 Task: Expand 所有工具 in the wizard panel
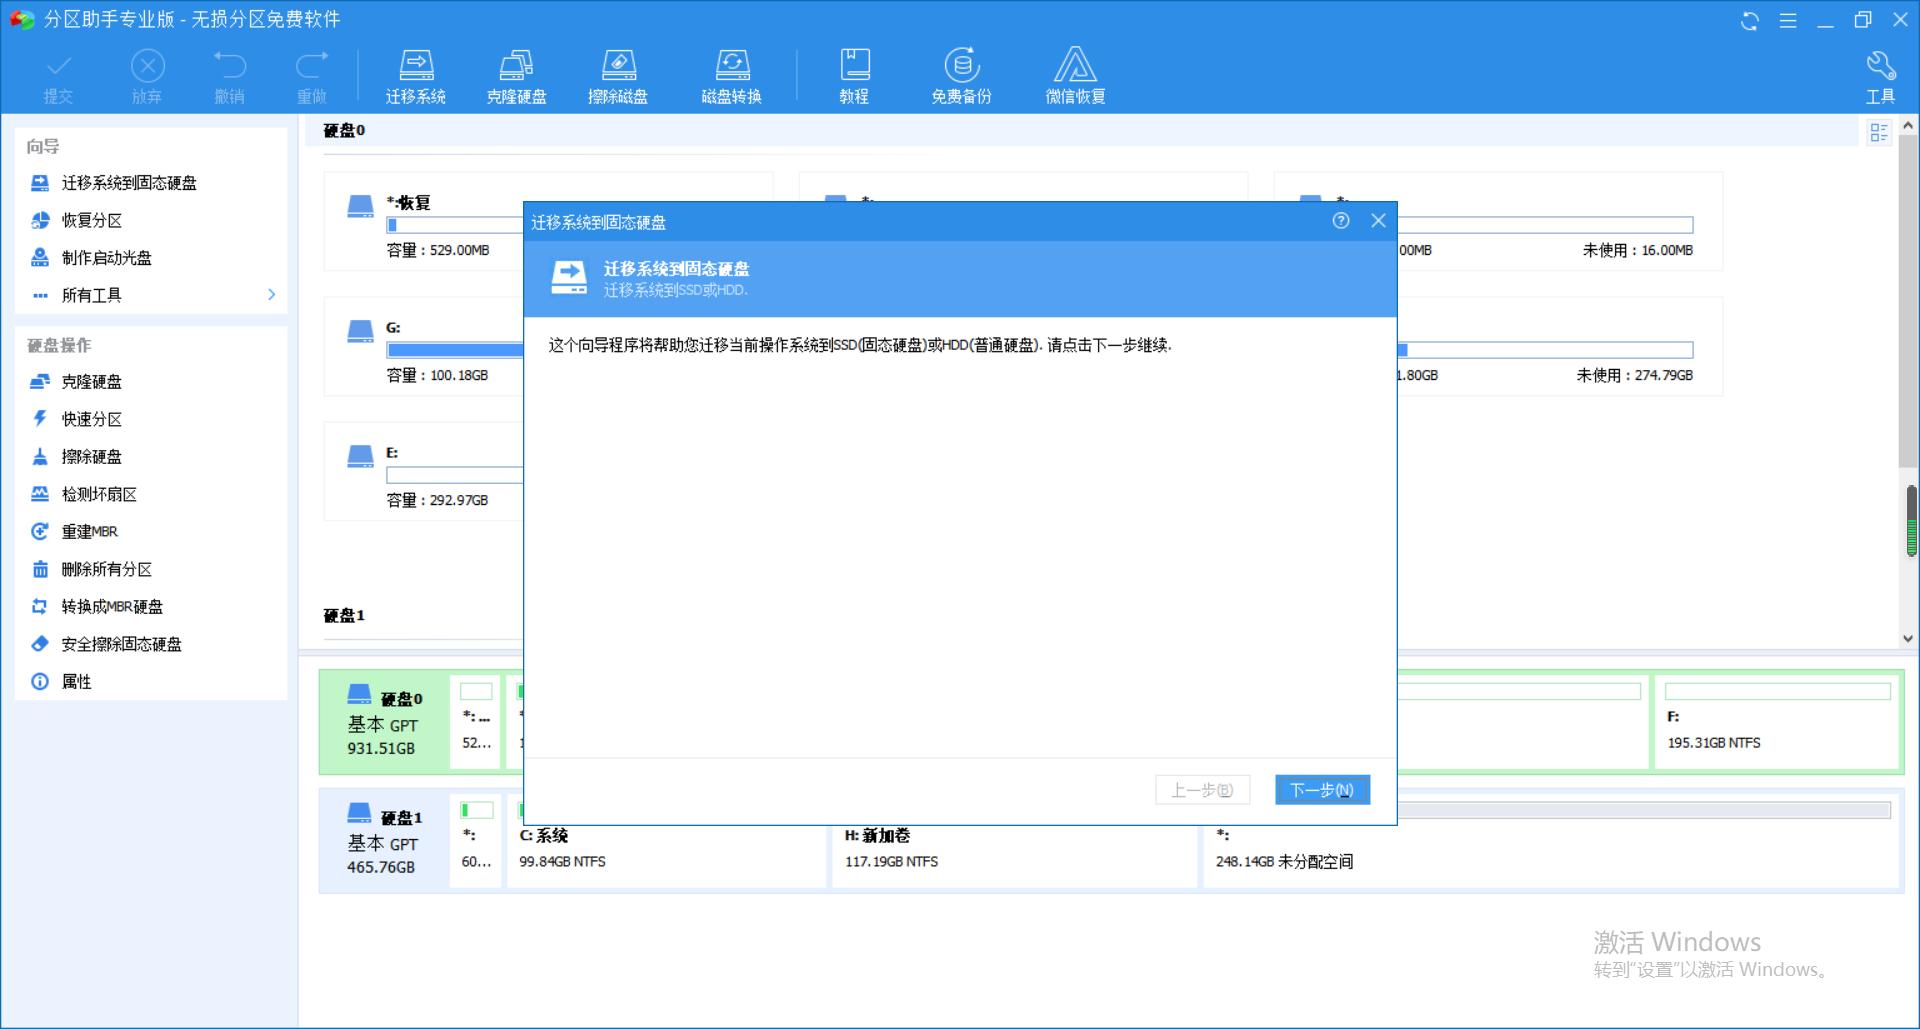90,294
